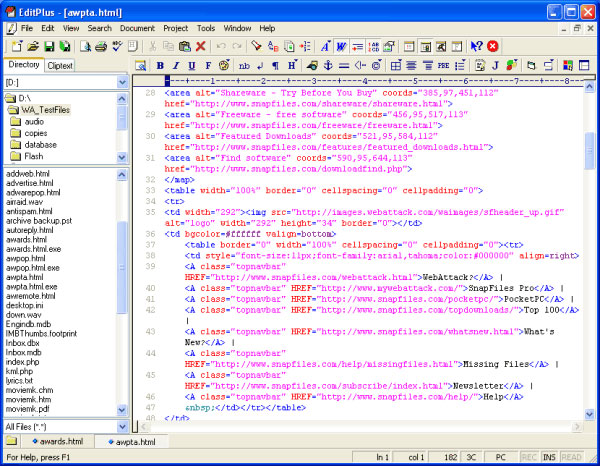
Task: Toggle the Line Number display icon
Action: 373,46
